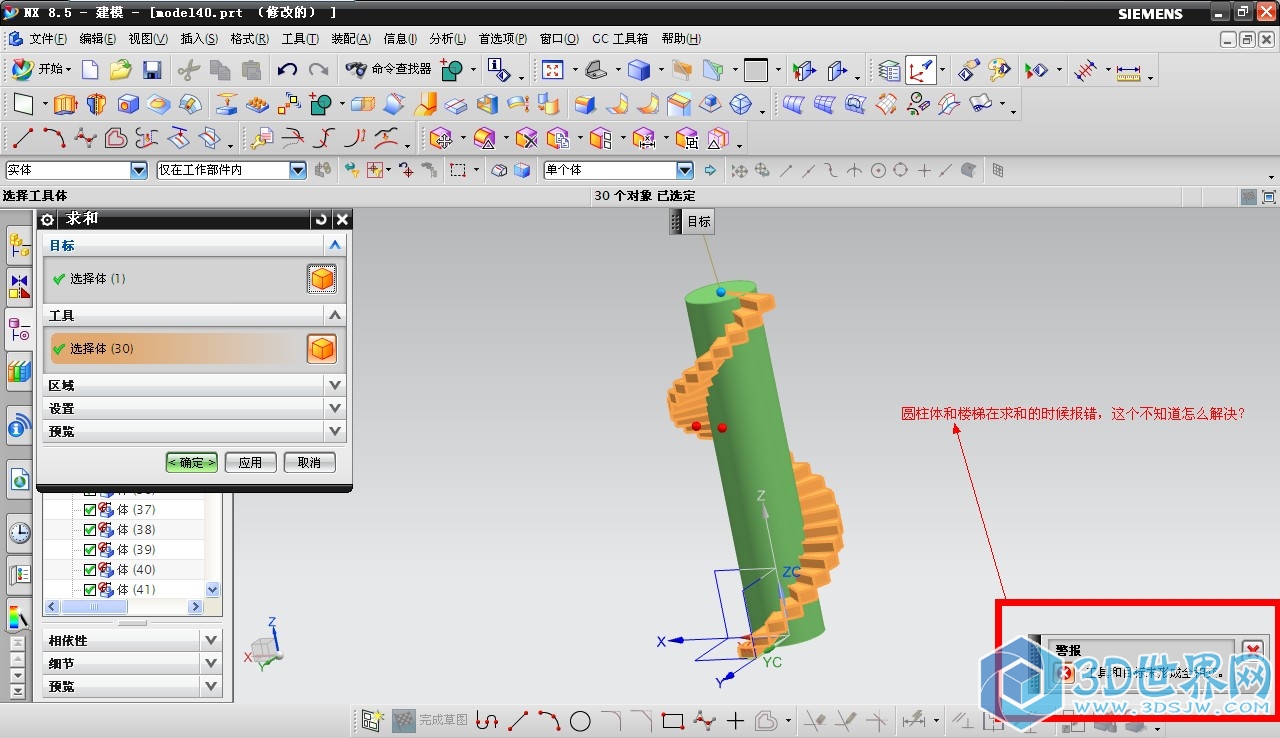
Task: Open the 编辑(E) menu
Action: pos(98,39)
